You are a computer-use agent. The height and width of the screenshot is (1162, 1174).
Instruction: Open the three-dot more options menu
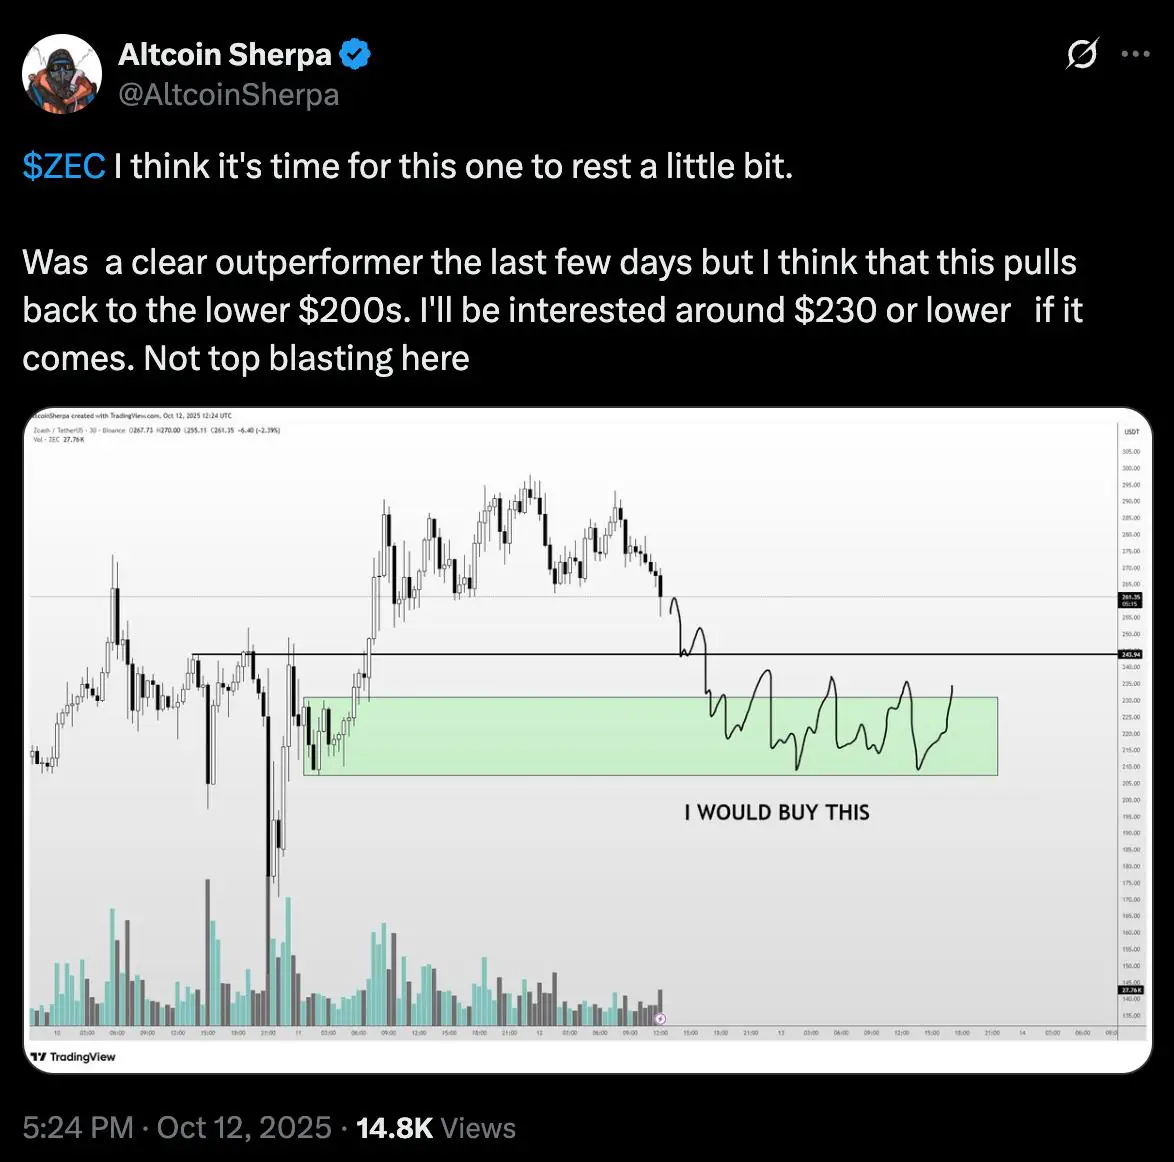(x=1136, y=54)
